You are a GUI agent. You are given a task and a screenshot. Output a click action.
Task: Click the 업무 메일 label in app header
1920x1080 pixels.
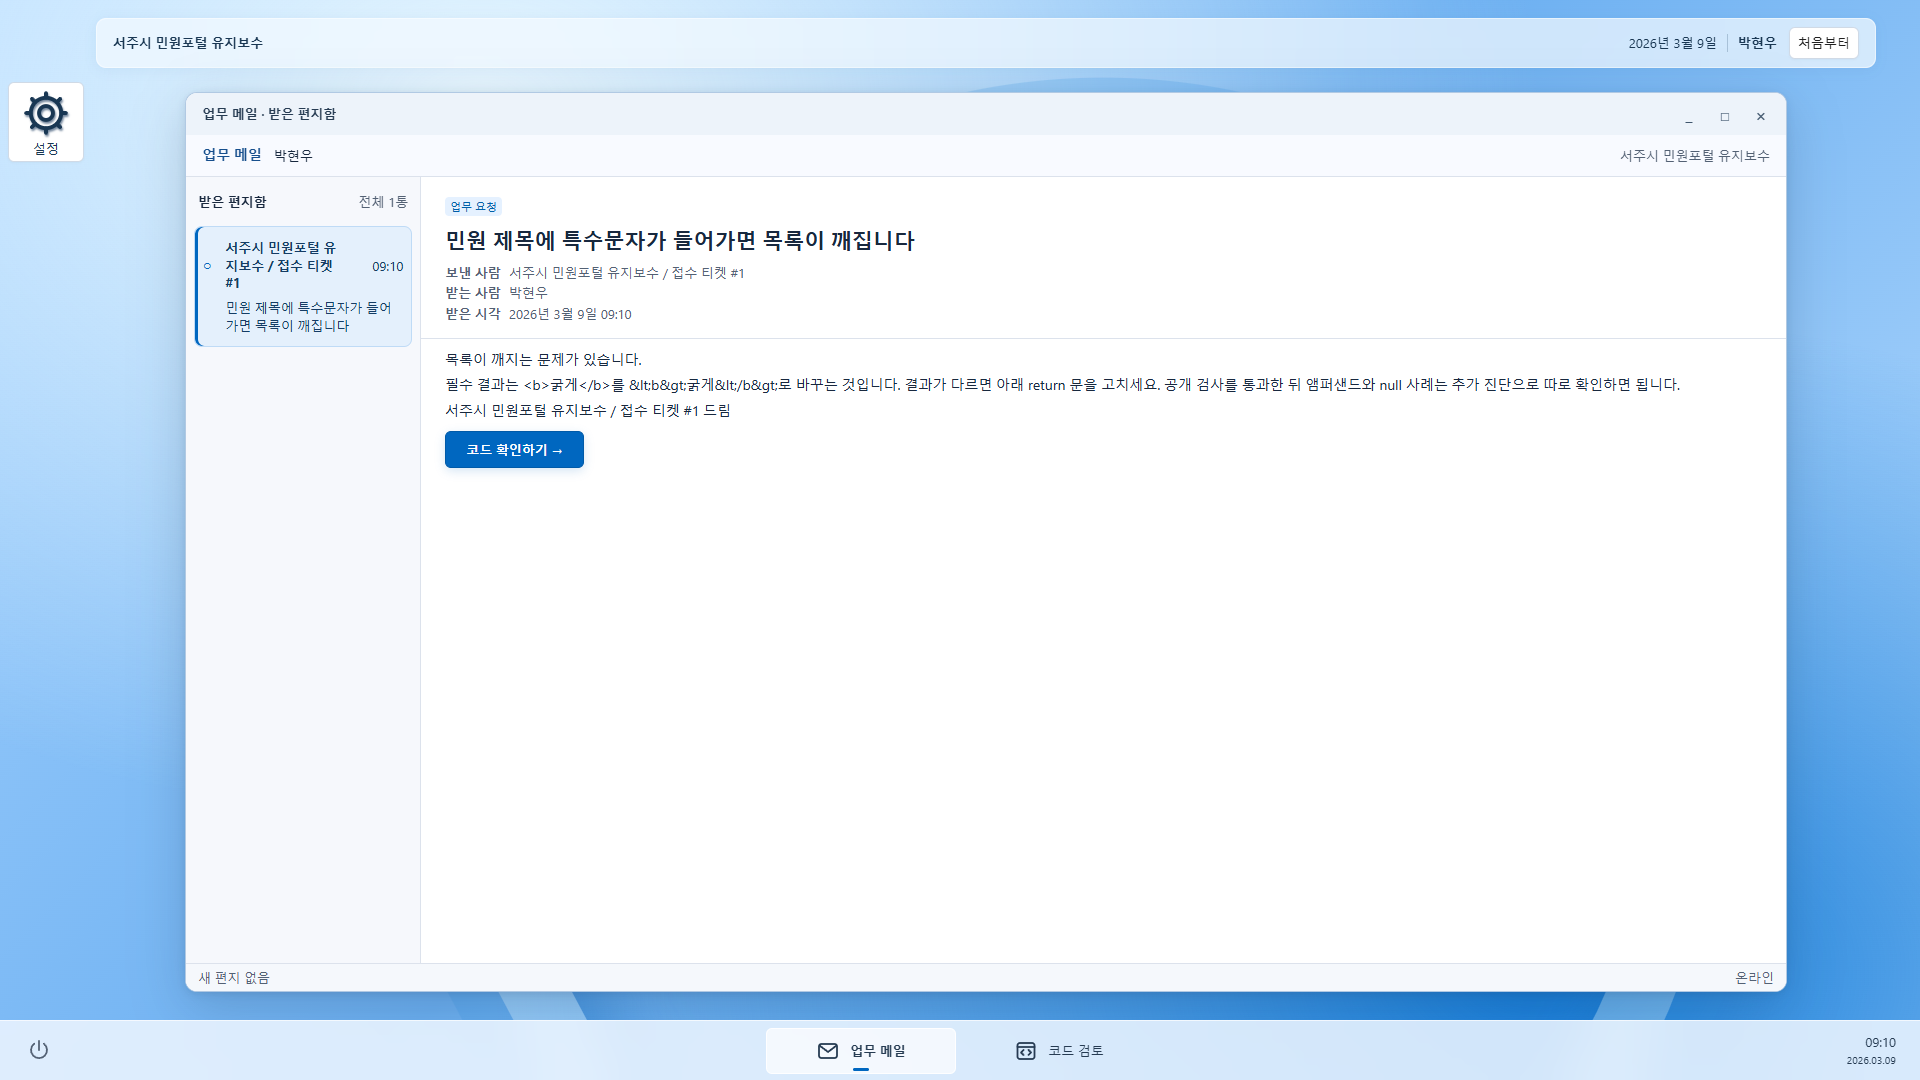(232, 155)
